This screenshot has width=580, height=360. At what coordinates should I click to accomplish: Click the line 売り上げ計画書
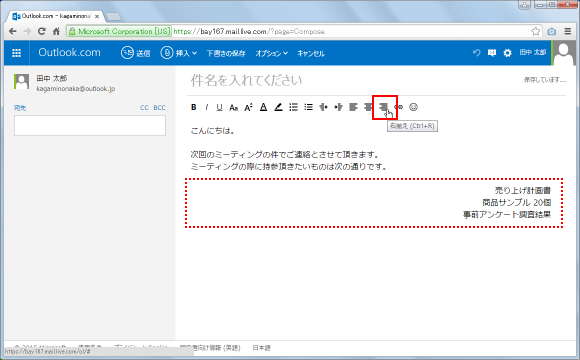[x=523, y=191]
